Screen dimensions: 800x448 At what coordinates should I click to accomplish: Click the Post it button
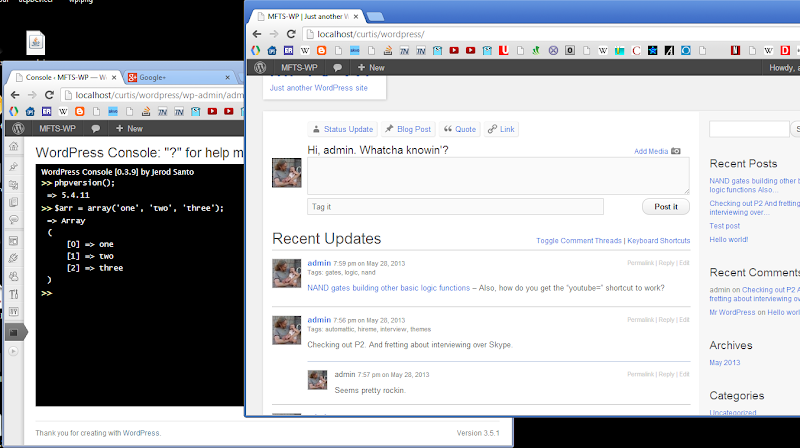(x=666, y=207)
